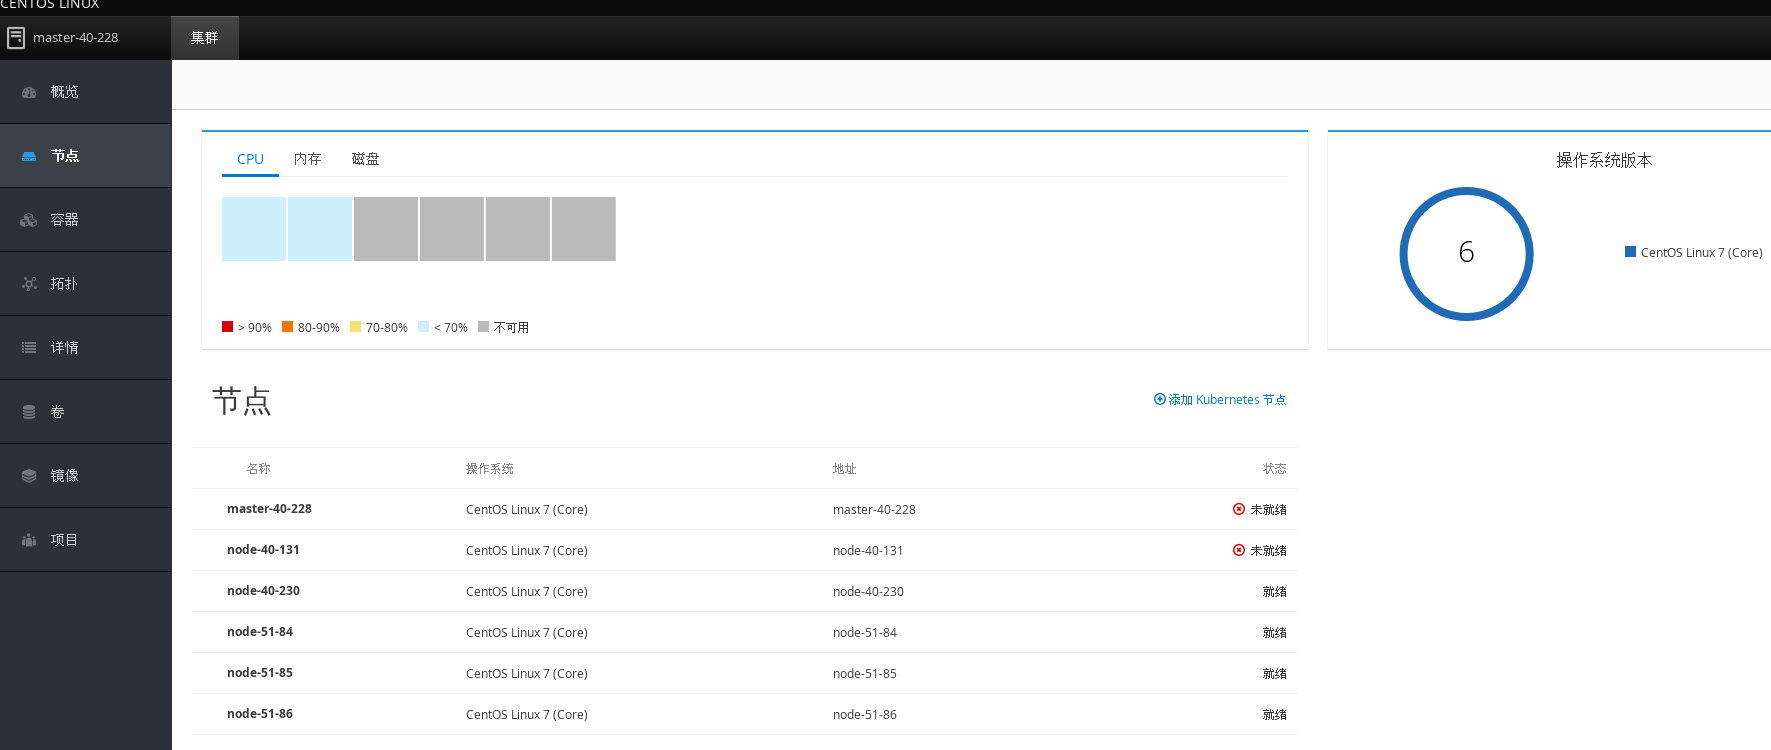Click the donut chart showing 6

click(x=1466, y=254)
